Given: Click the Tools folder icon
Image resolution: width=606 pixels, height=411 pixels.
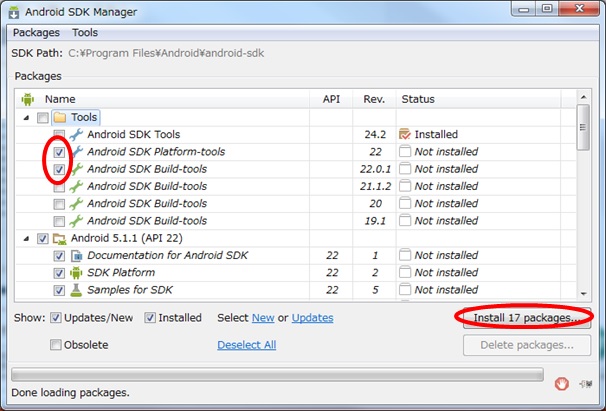Looking at the screenshot, I should tap(60, 117).
